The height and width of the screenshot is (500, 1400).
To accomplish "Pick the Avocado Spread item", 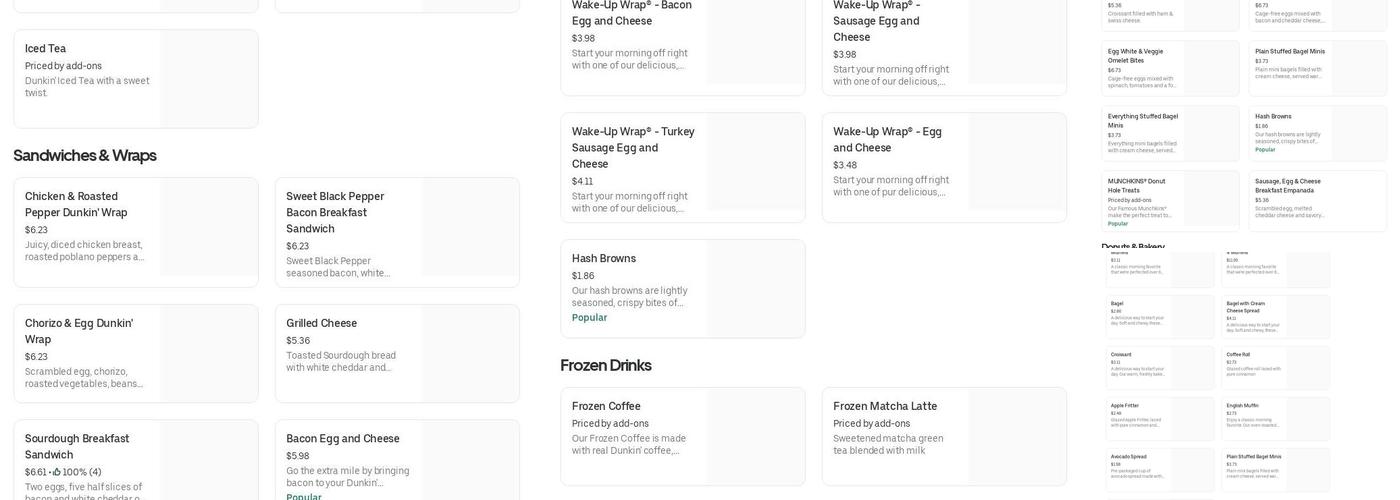I will coord(1159,470).
